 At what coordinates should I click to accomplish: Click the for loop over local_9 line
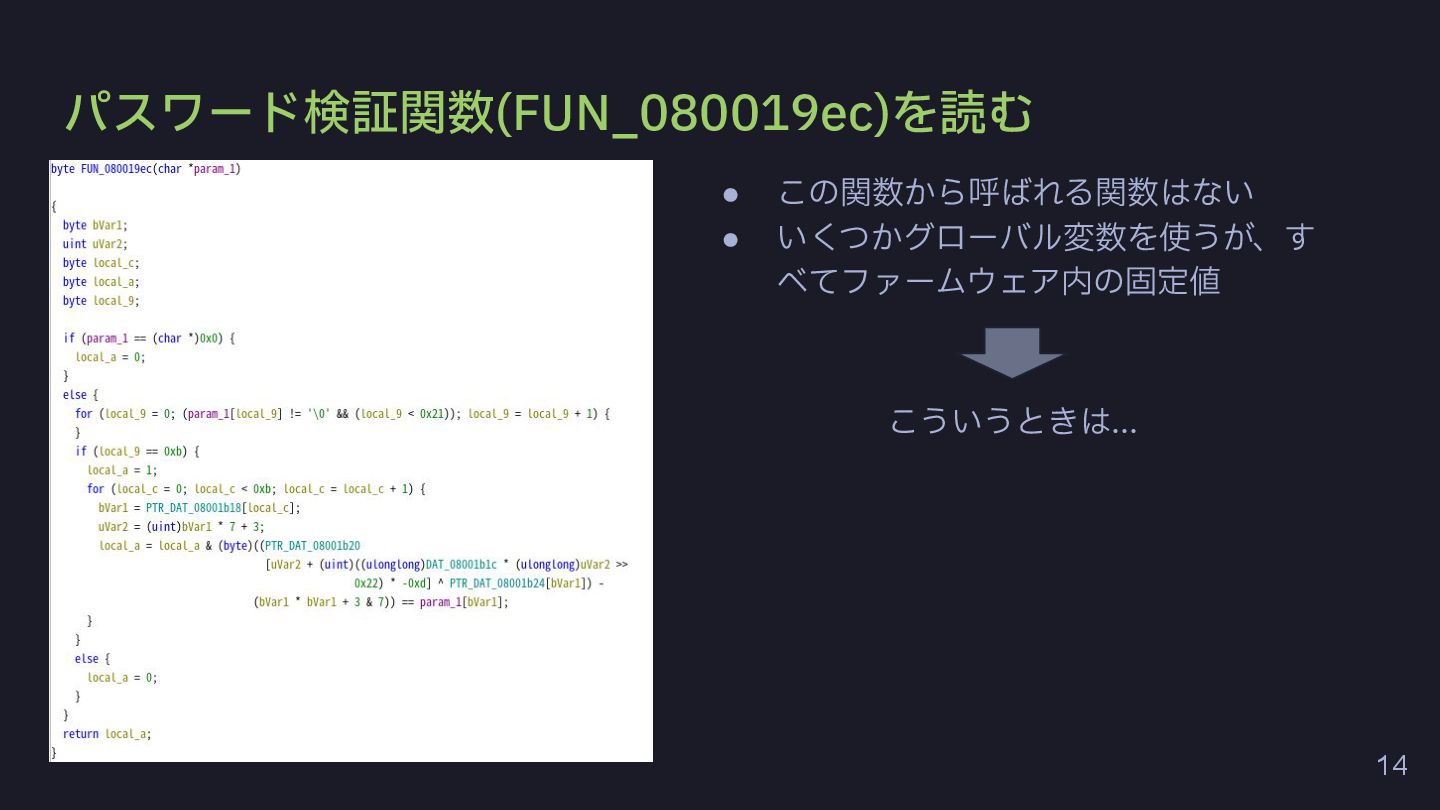point(342,414)
